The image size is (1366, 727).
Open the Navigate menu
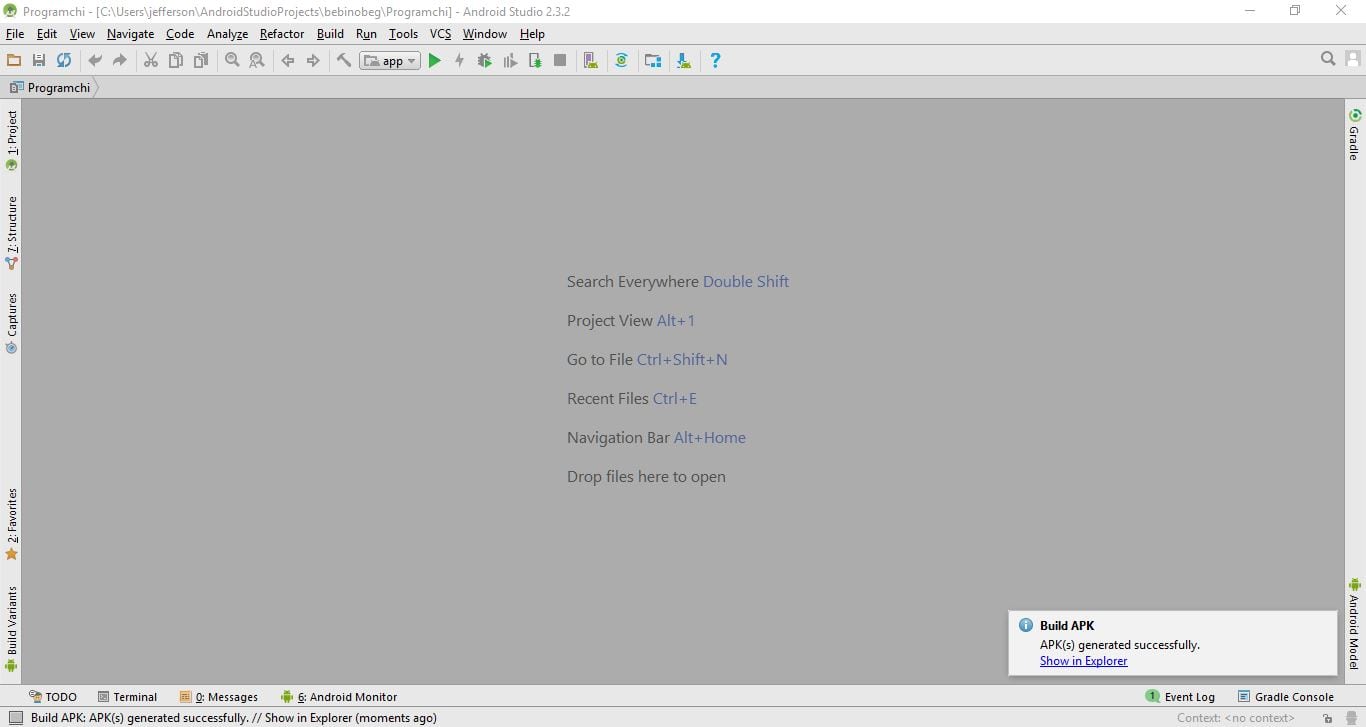[x=131, y=34]
